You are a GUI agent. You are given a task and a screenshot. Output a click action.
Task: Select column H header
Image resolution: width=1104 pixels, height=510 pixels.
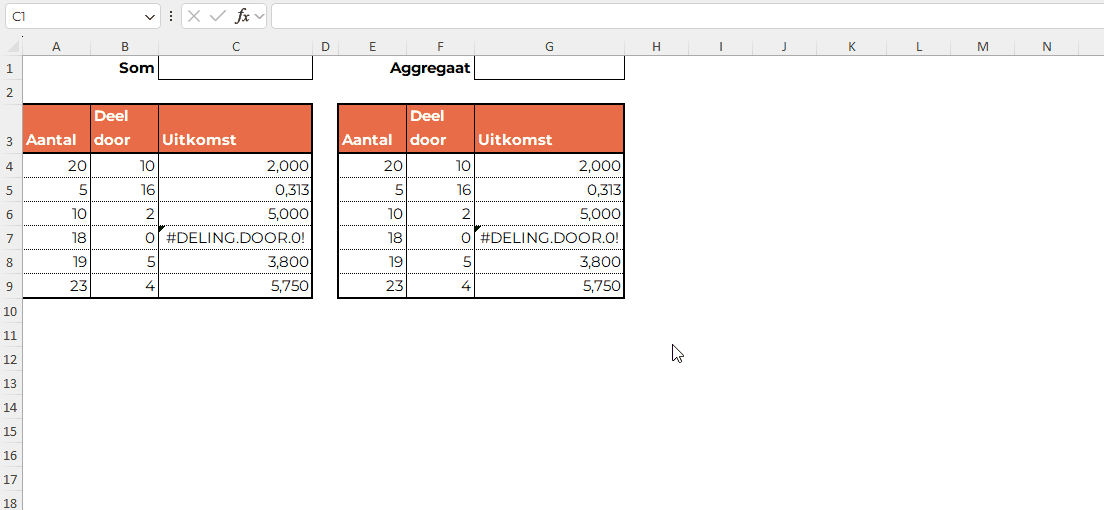click(656, 46)
